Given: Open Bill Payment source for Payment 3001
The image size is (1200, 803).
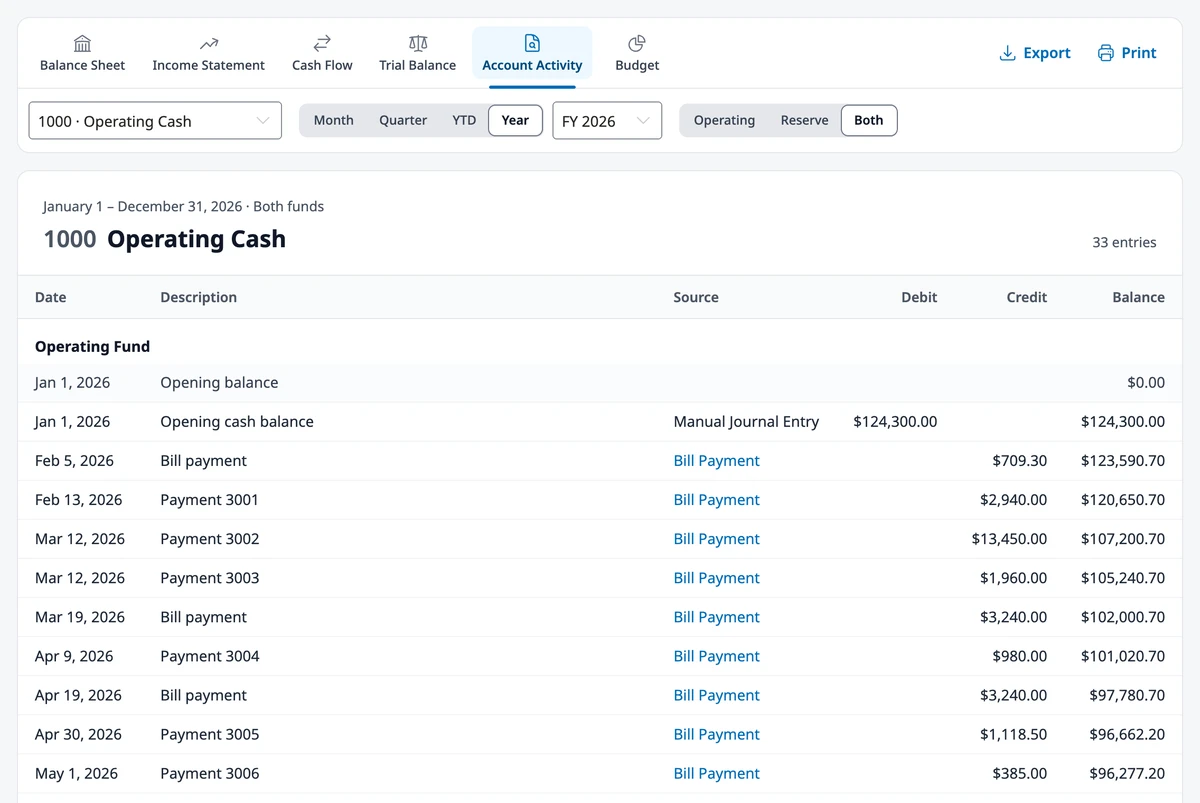Looking at the screenshot, I should tap(716, 500).
